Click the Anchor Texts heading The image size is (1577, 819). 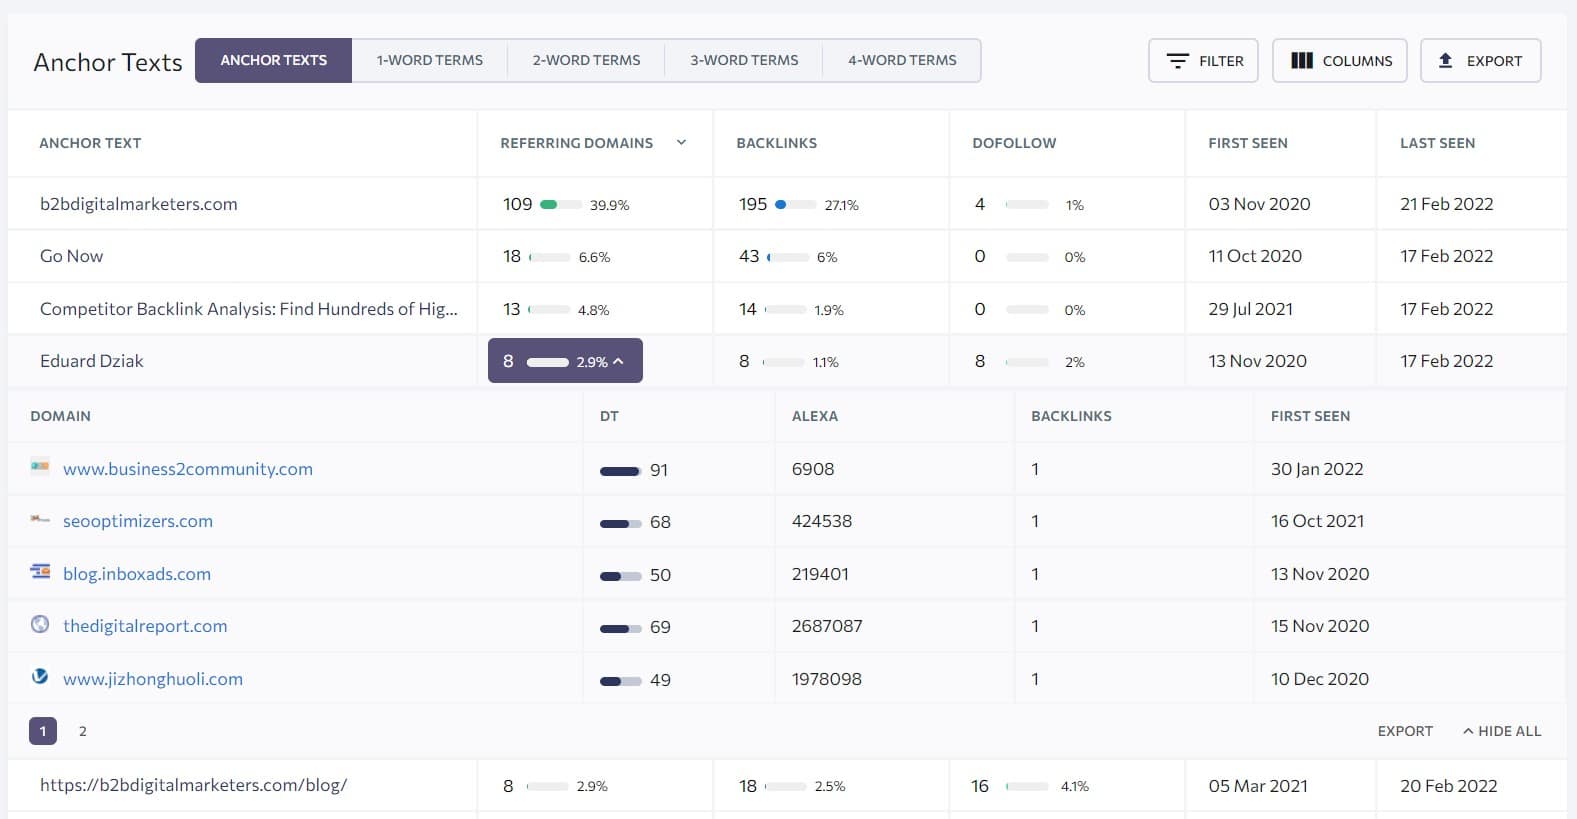pyautogui.click(x=108, y=62)
